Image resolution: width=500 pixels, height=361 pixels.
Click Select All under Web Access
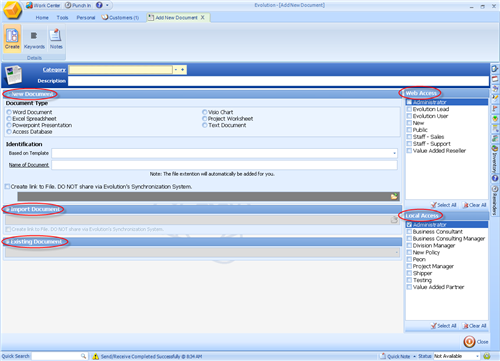click(444, 205)
